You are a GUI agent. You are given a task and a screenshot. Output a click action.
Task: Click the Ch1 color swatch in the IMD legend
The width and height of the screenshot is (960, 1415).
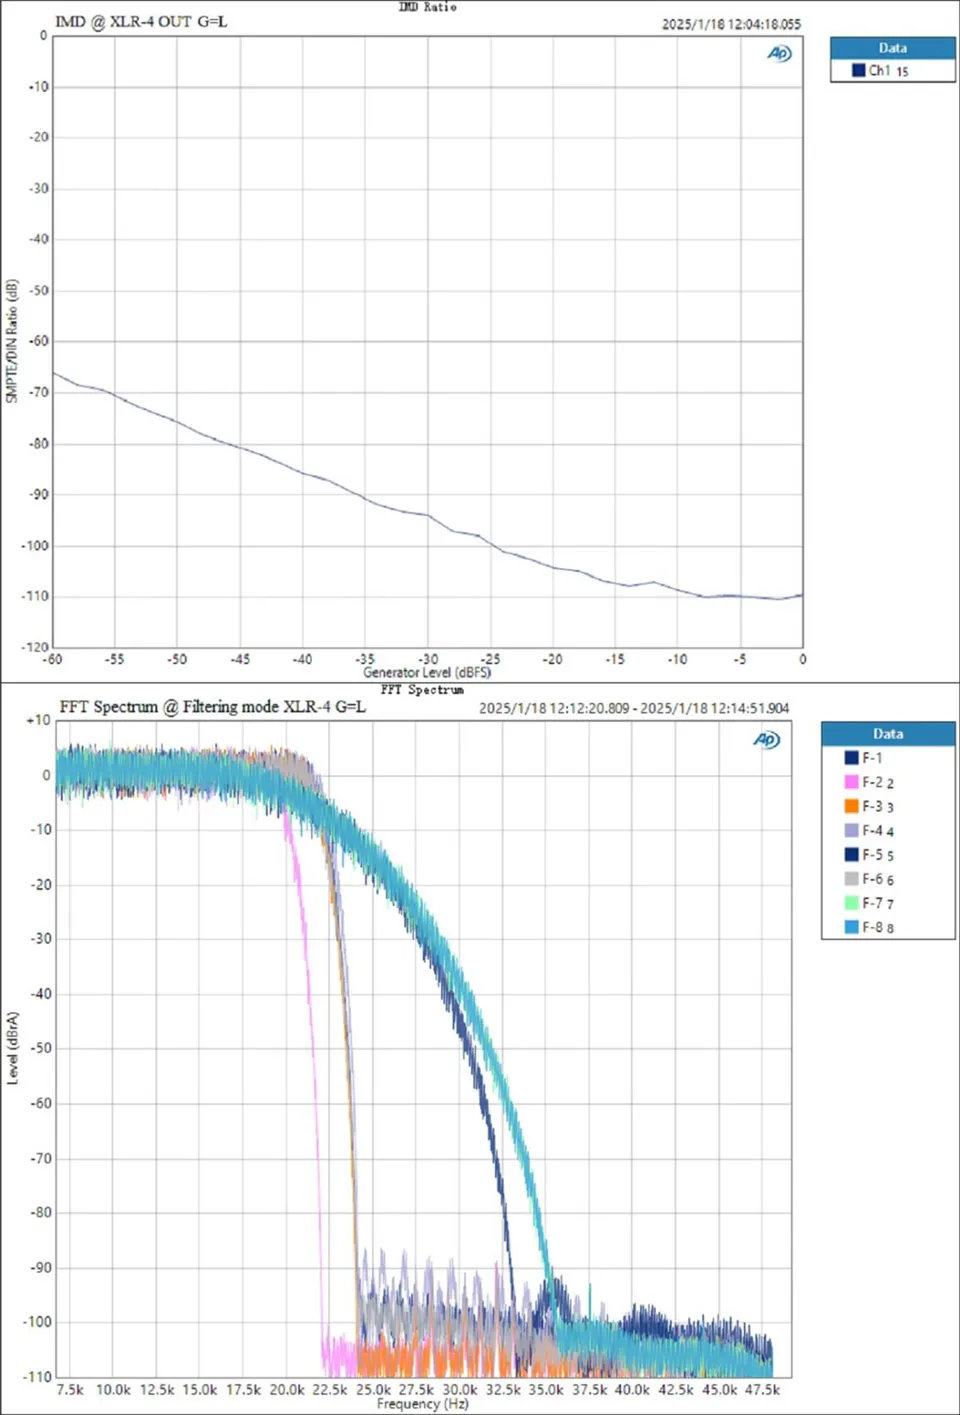[x=858, y=70]
